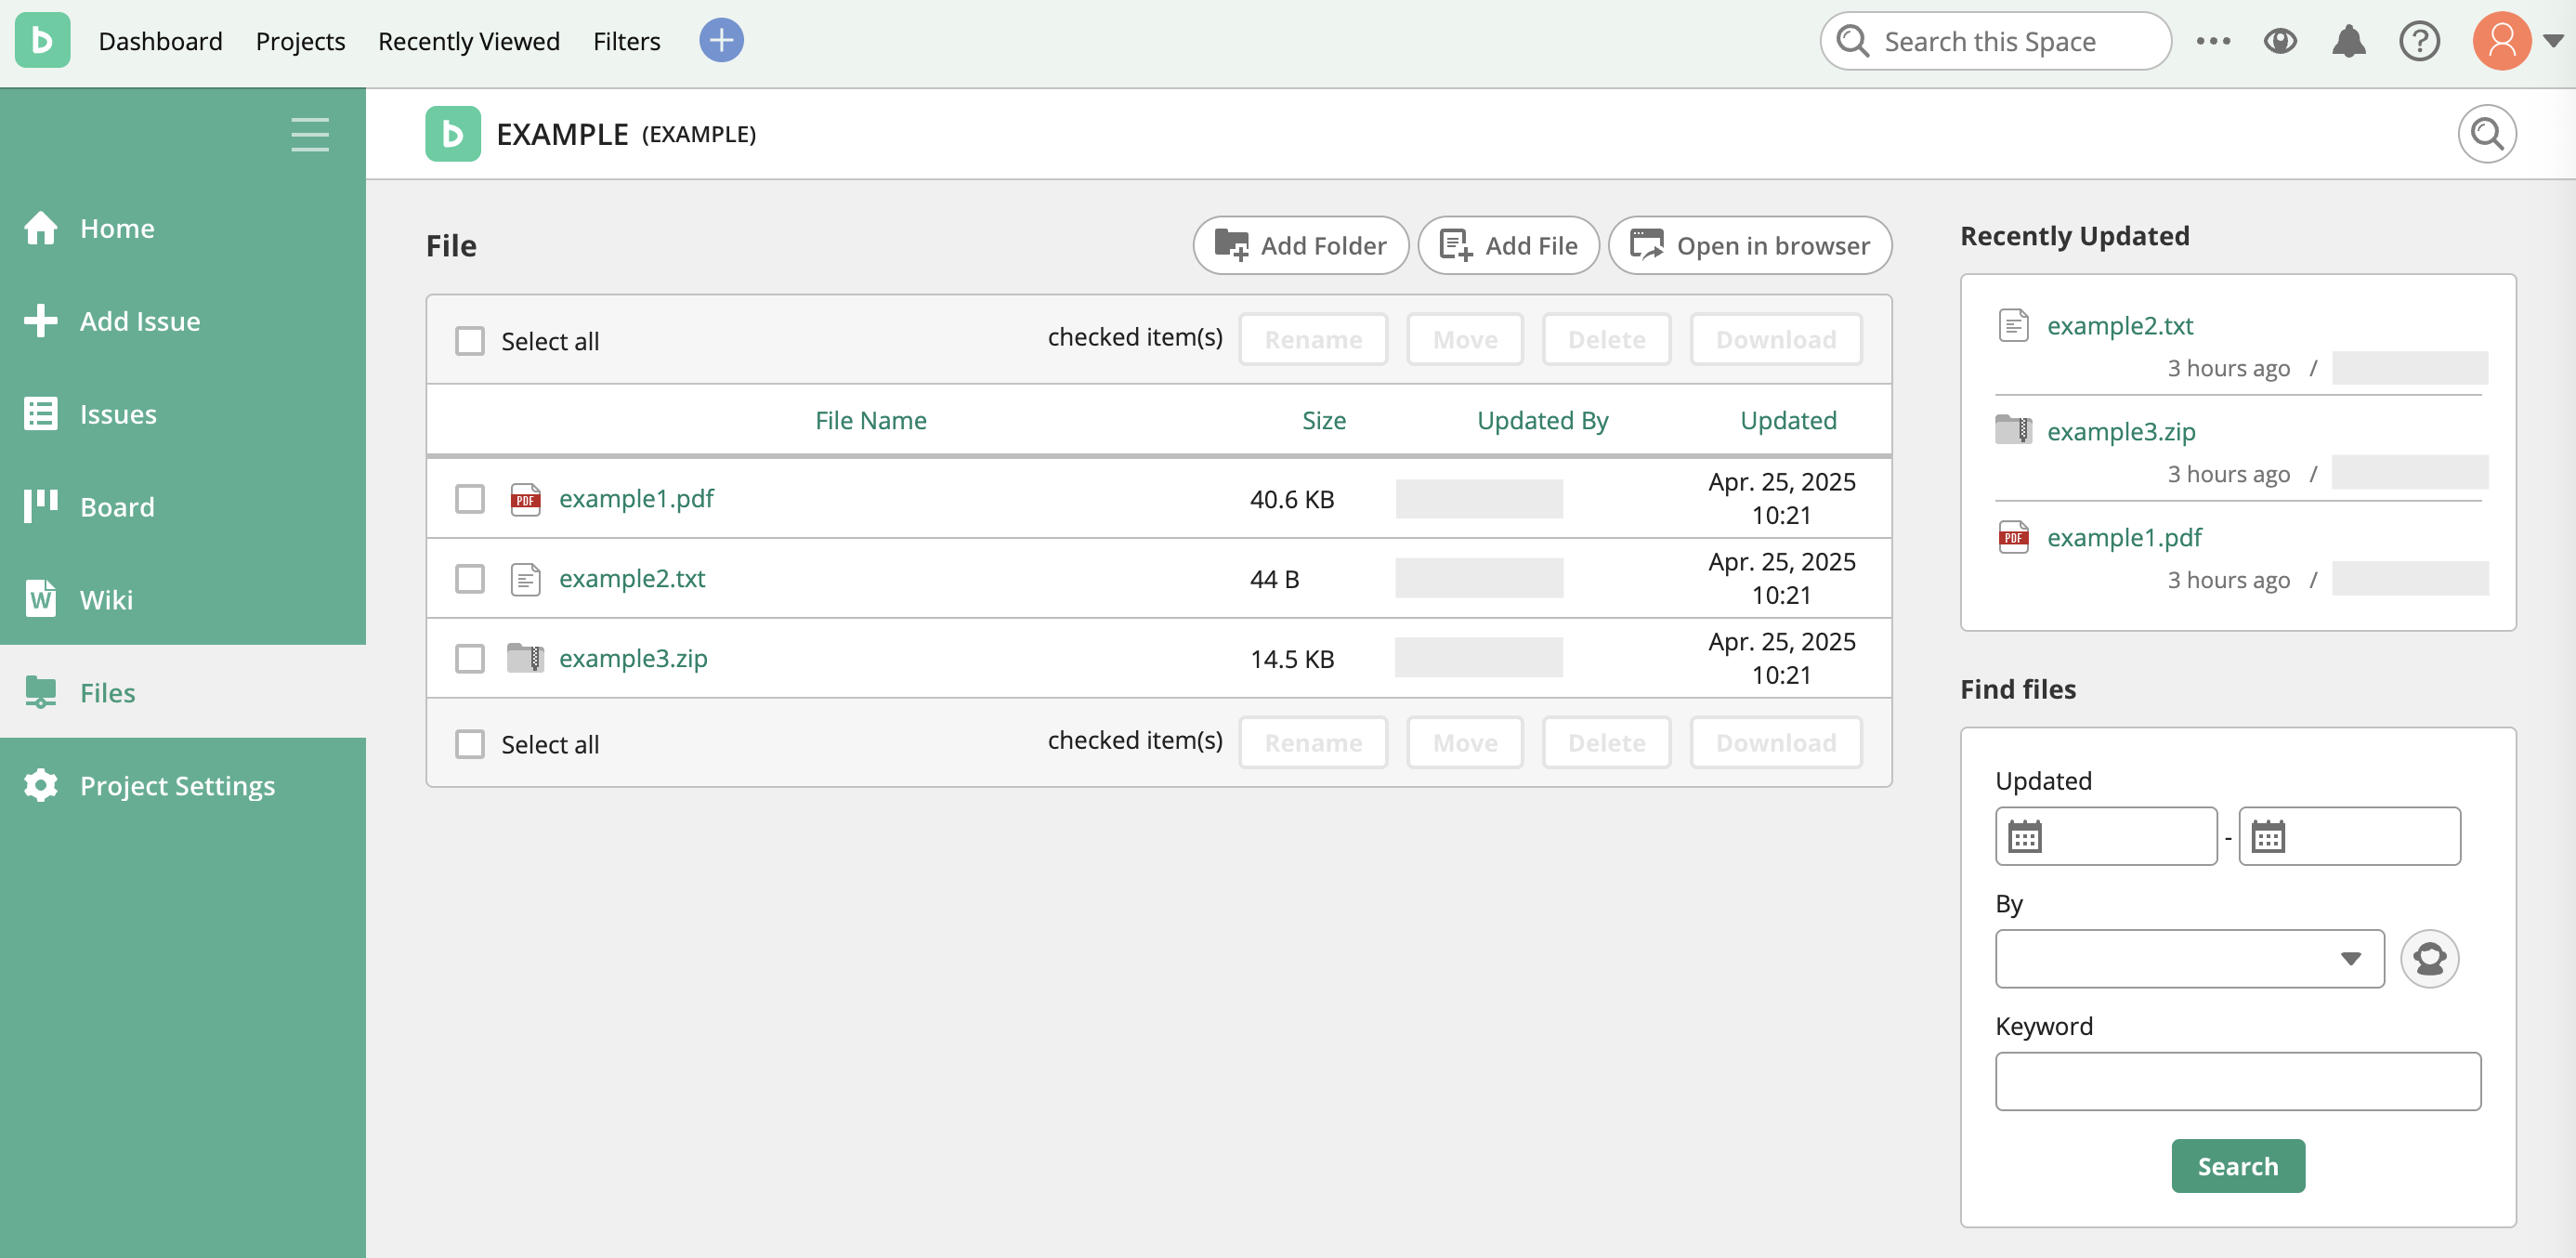Click the PDF icon in file table
Screen dimensions: 2576x1258
525,498
